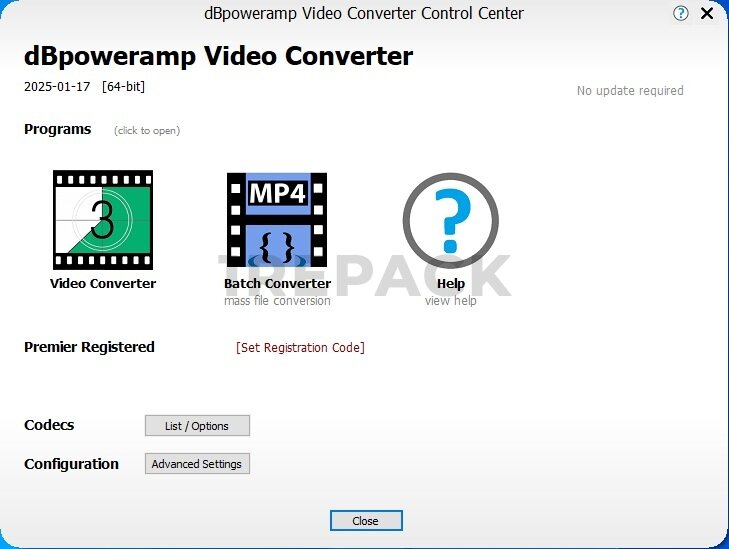Open the codecs List / Options button

click(x=197, y=426)
